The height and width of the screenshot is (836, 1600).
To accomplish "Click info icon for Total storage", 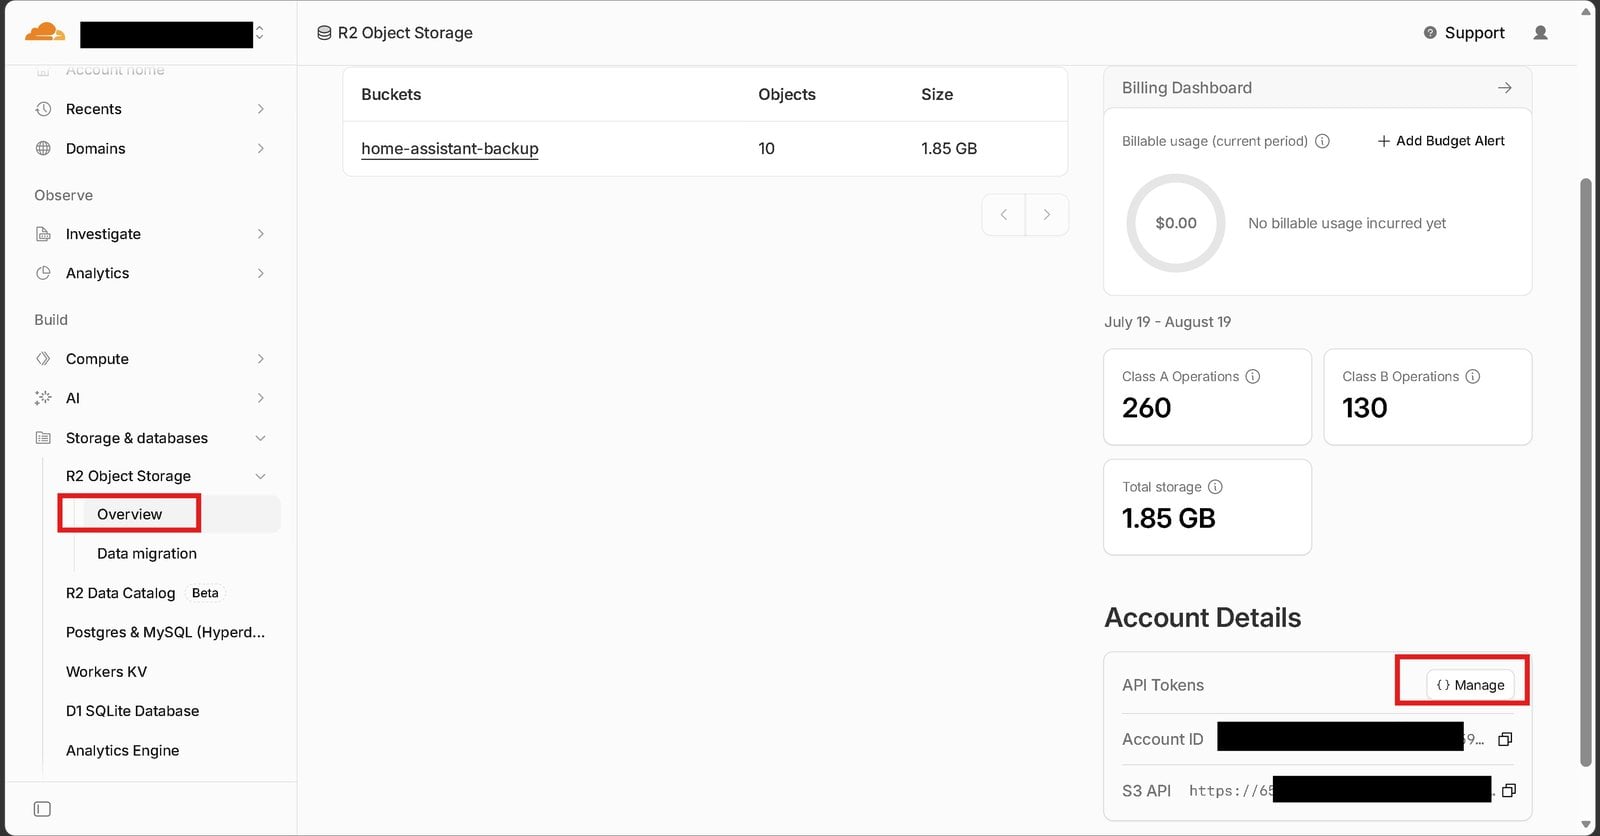I will (x=1215, y=487).
